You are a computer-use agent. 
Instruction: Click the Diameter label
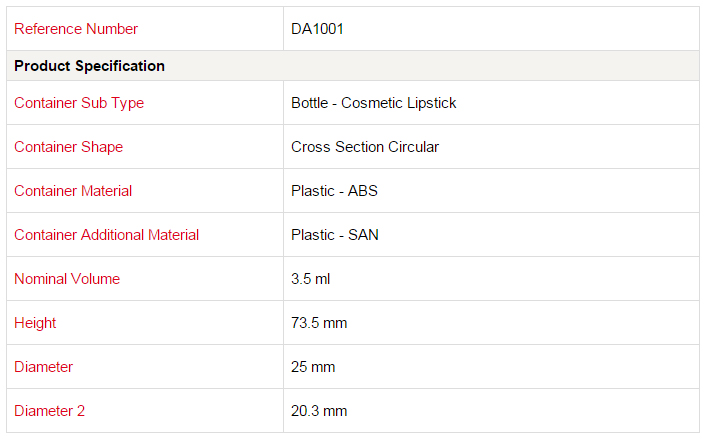tap(44, 367)
